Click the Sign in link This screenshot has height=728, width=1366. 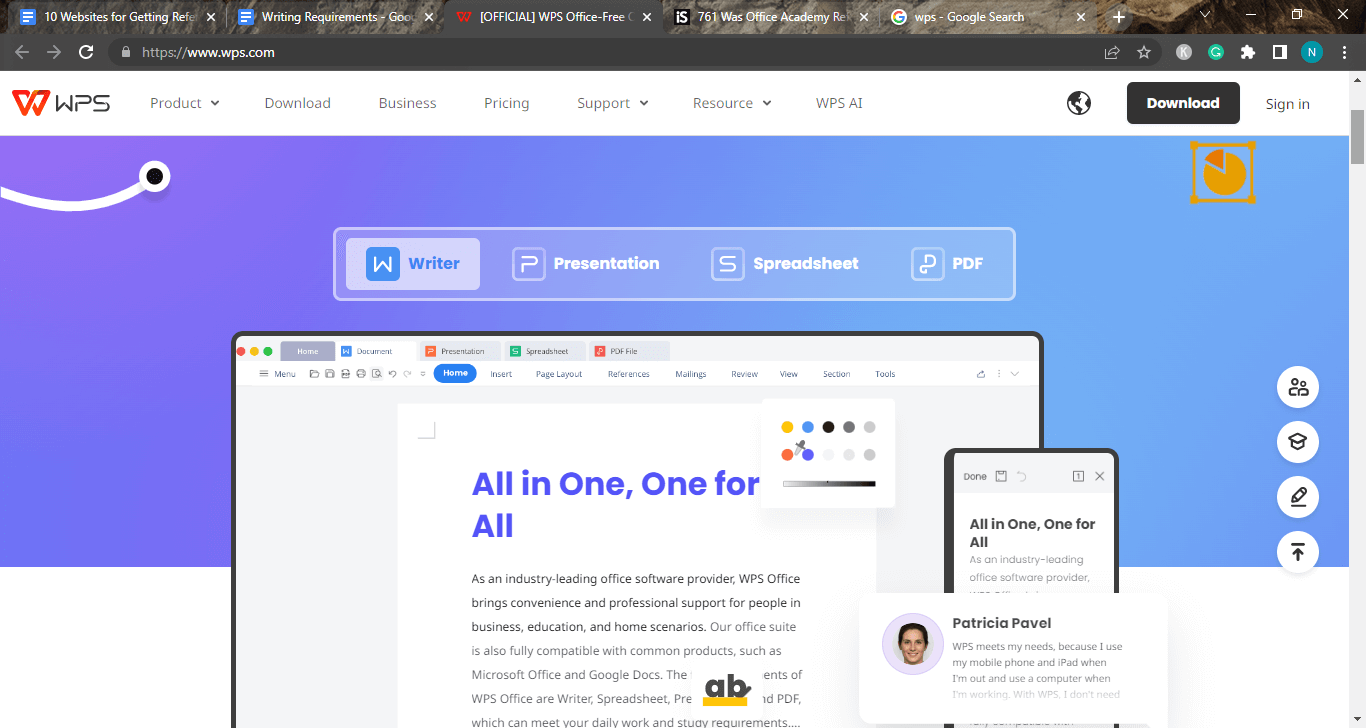coord(1287,104)
